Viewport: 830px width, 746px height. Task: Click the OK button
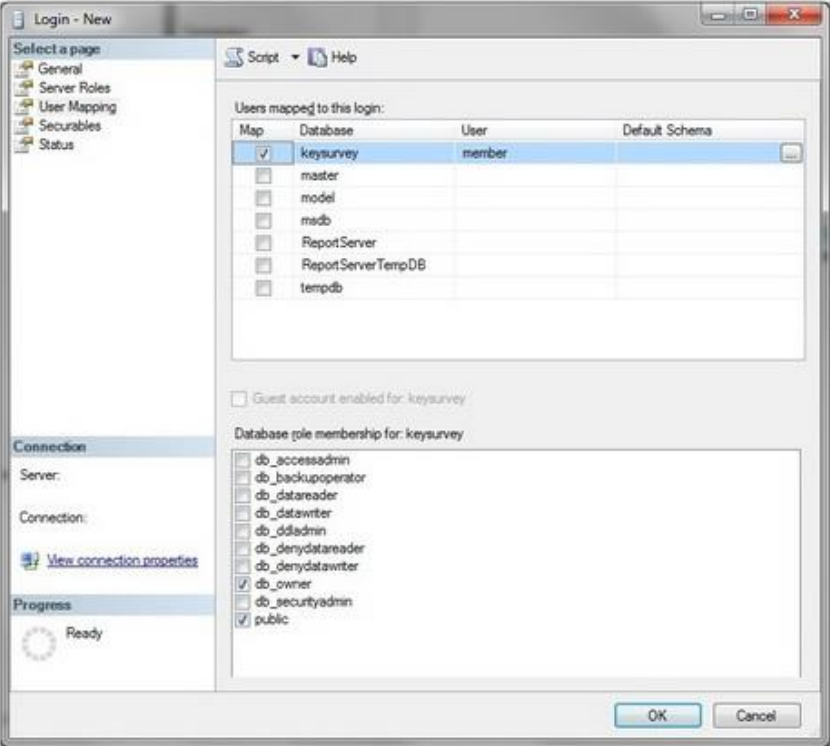point(657,715)
